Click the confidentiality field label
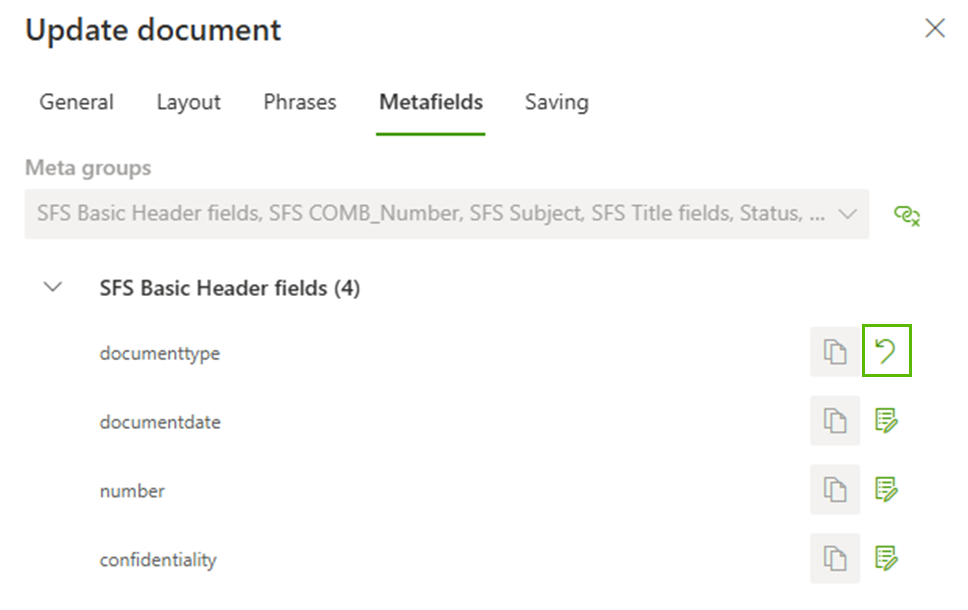Screen dimensions: 968x610 coord(158,560)
